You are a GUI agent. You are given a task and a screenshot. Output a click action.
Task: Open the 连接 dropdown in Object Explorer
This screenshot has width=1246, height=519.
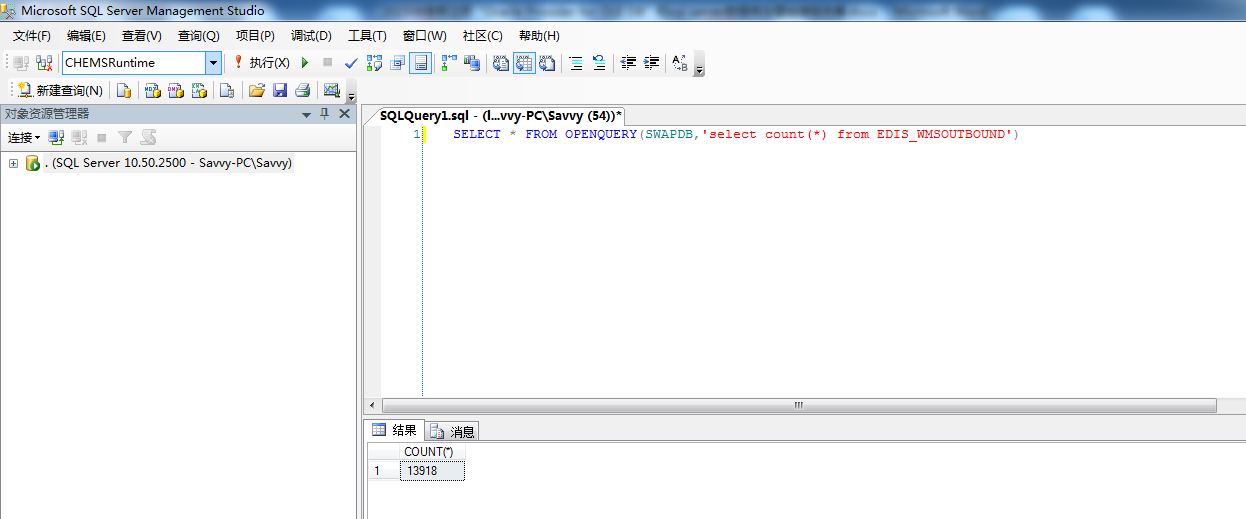click(24, 137)
